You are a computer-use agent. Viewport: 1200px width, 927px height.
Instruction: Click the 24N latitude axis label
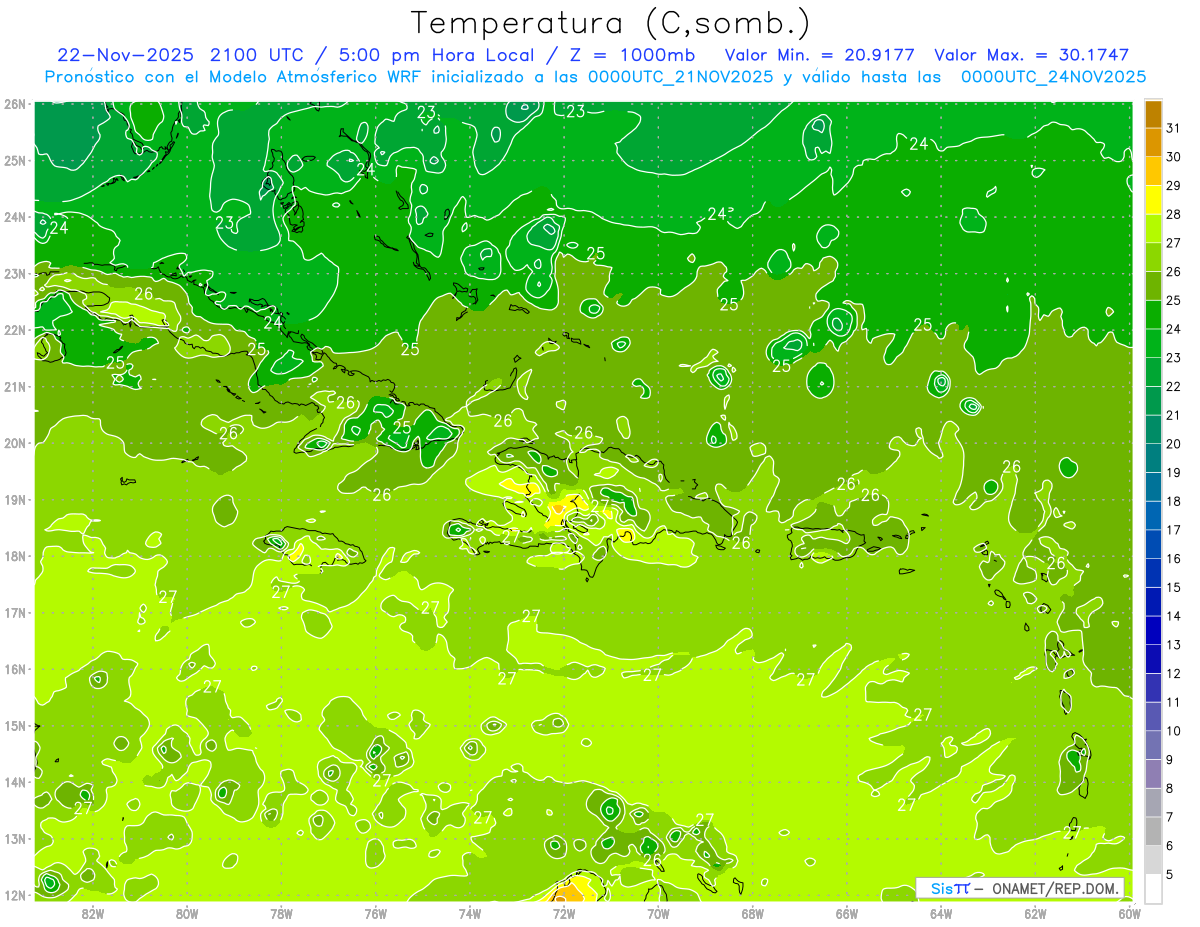coord(14,217)
